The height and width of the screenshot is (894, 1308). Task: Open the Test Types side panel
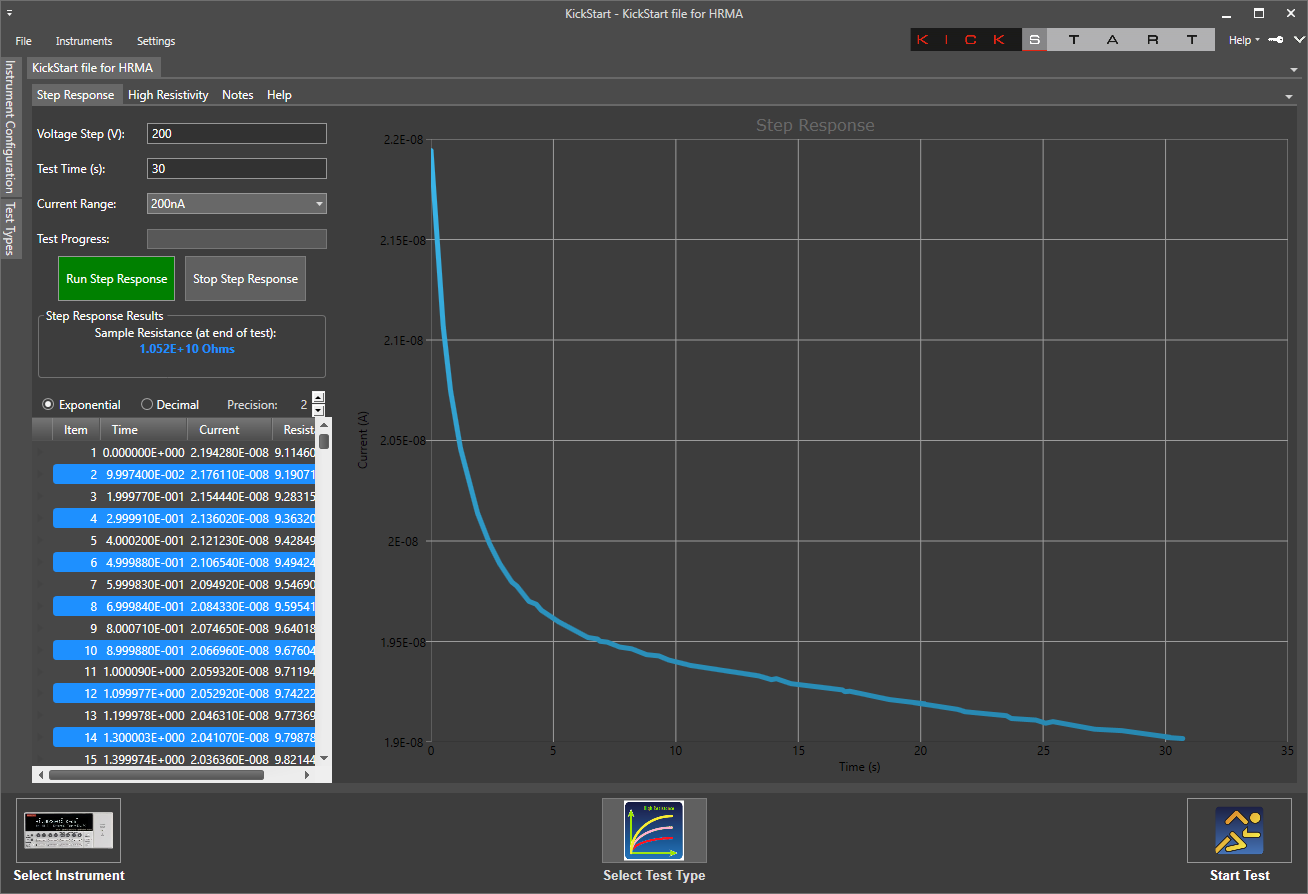coord(10,229)
